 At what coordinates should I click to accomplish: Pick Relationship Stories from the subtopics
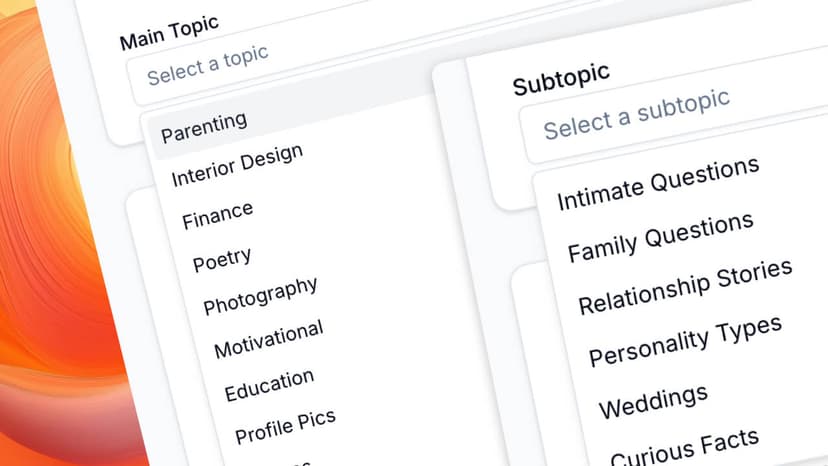[x=685, y=286]
